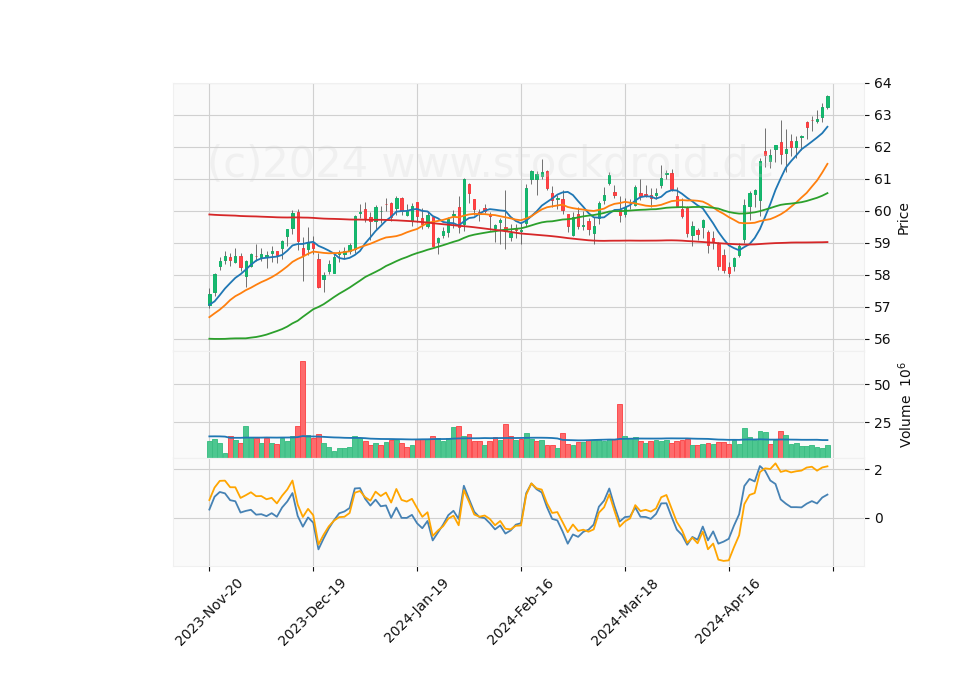Screen dimensions: 960x690
Task: Click the tall red volume bar near Mar-18
Action: (x=620, y=430)
